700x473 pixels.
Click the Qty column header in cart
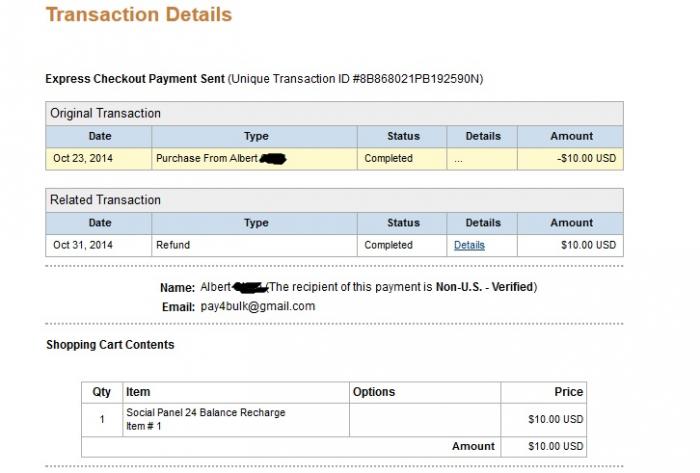click(x=102, y=392)
